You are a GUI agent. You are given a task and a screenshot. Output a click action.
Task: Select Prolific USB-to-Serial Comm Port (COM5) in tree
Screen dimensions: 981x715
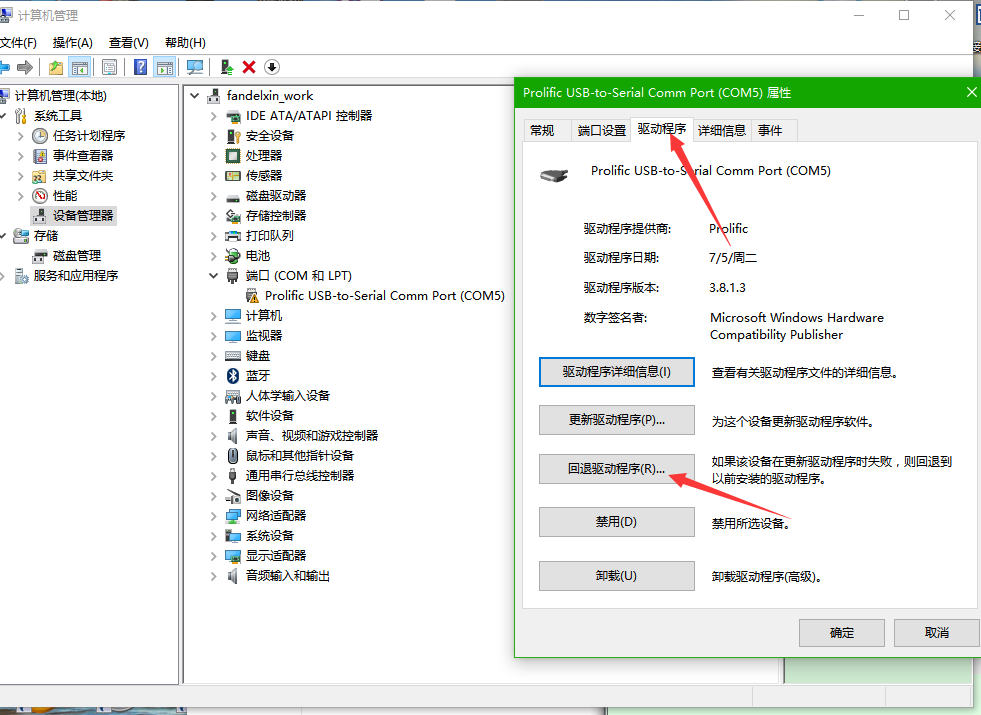coord(384,296)
